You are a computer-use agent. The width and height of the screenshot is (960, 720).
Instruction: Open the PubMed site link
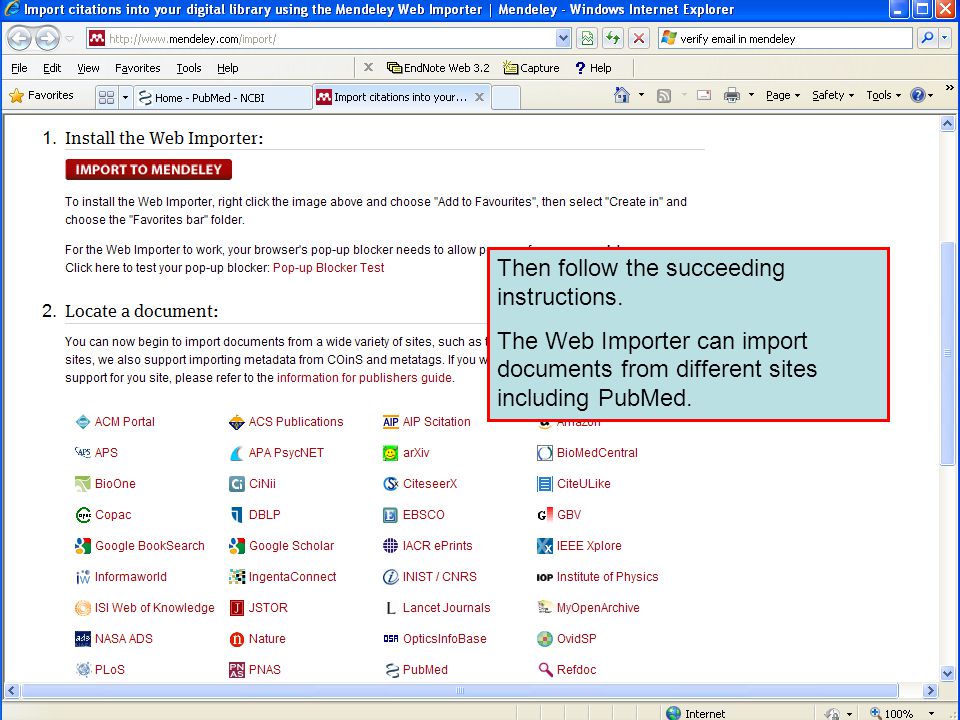click(x=425, y=670)
